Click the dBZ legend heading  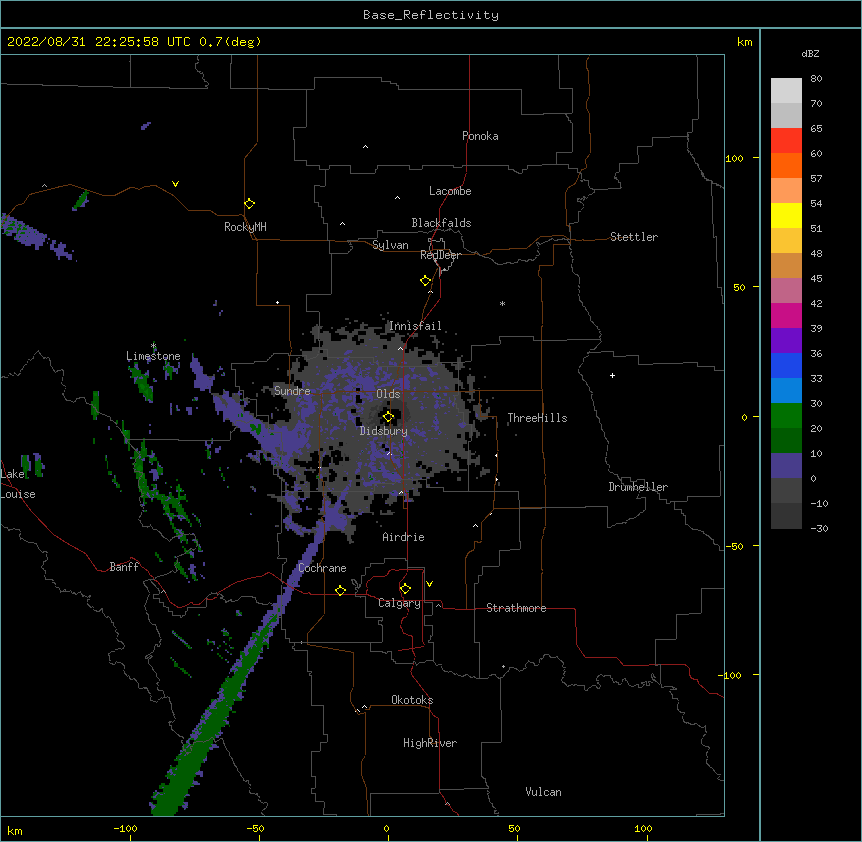coord(810,53)
